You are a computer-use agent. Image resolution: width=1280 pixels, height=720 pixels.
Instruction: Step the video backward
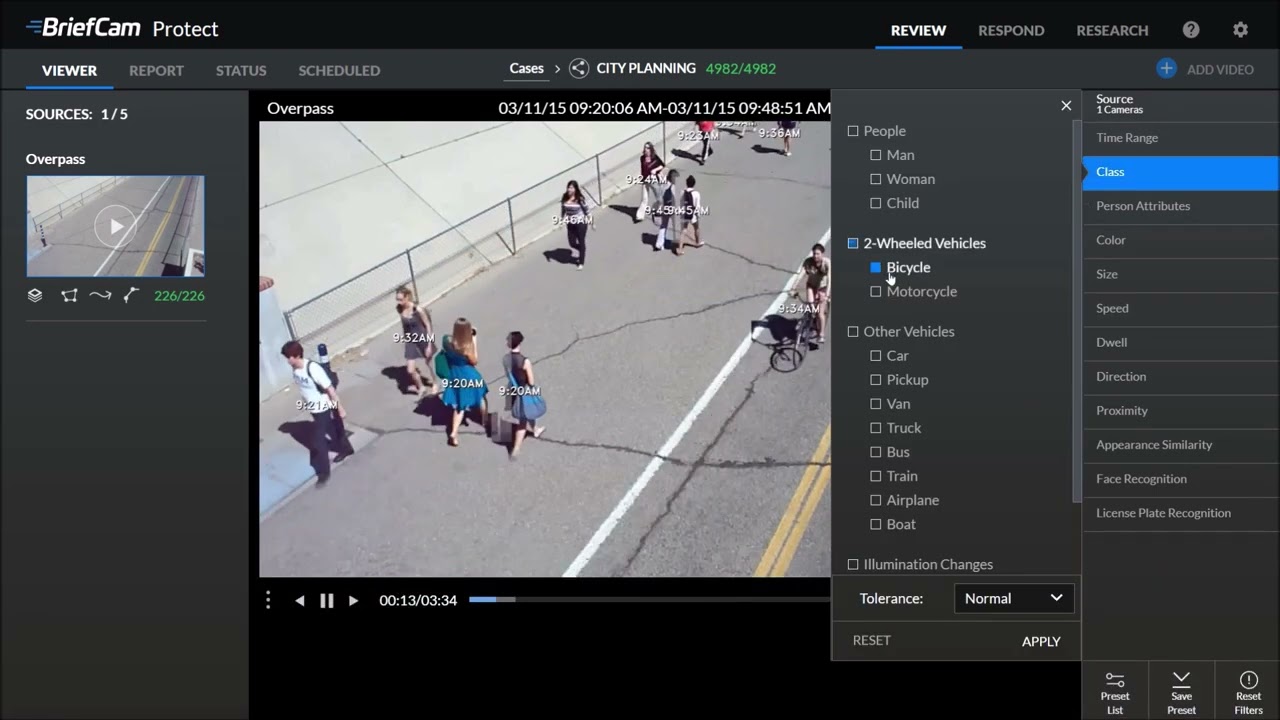point(299,600)
